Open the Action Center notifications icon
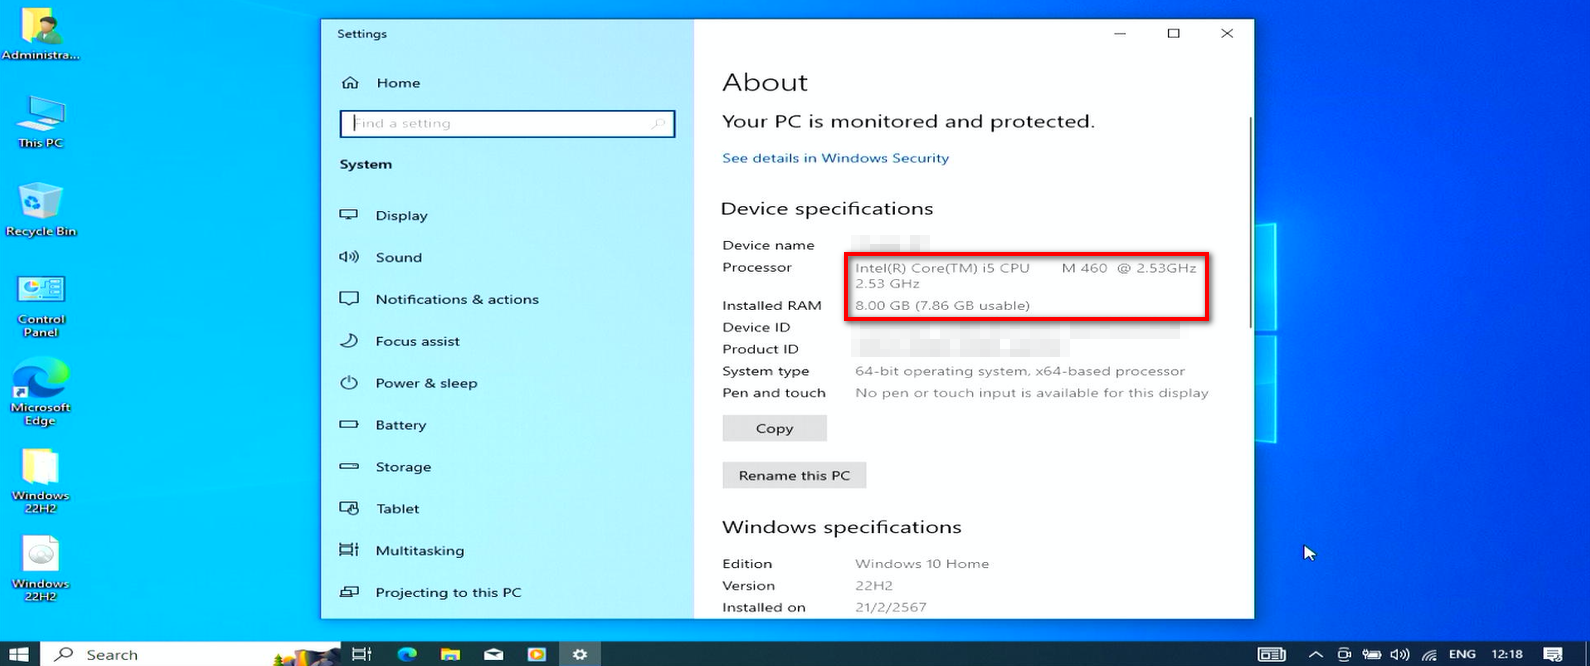1590x666 pixels. (x=1553, y=654)
